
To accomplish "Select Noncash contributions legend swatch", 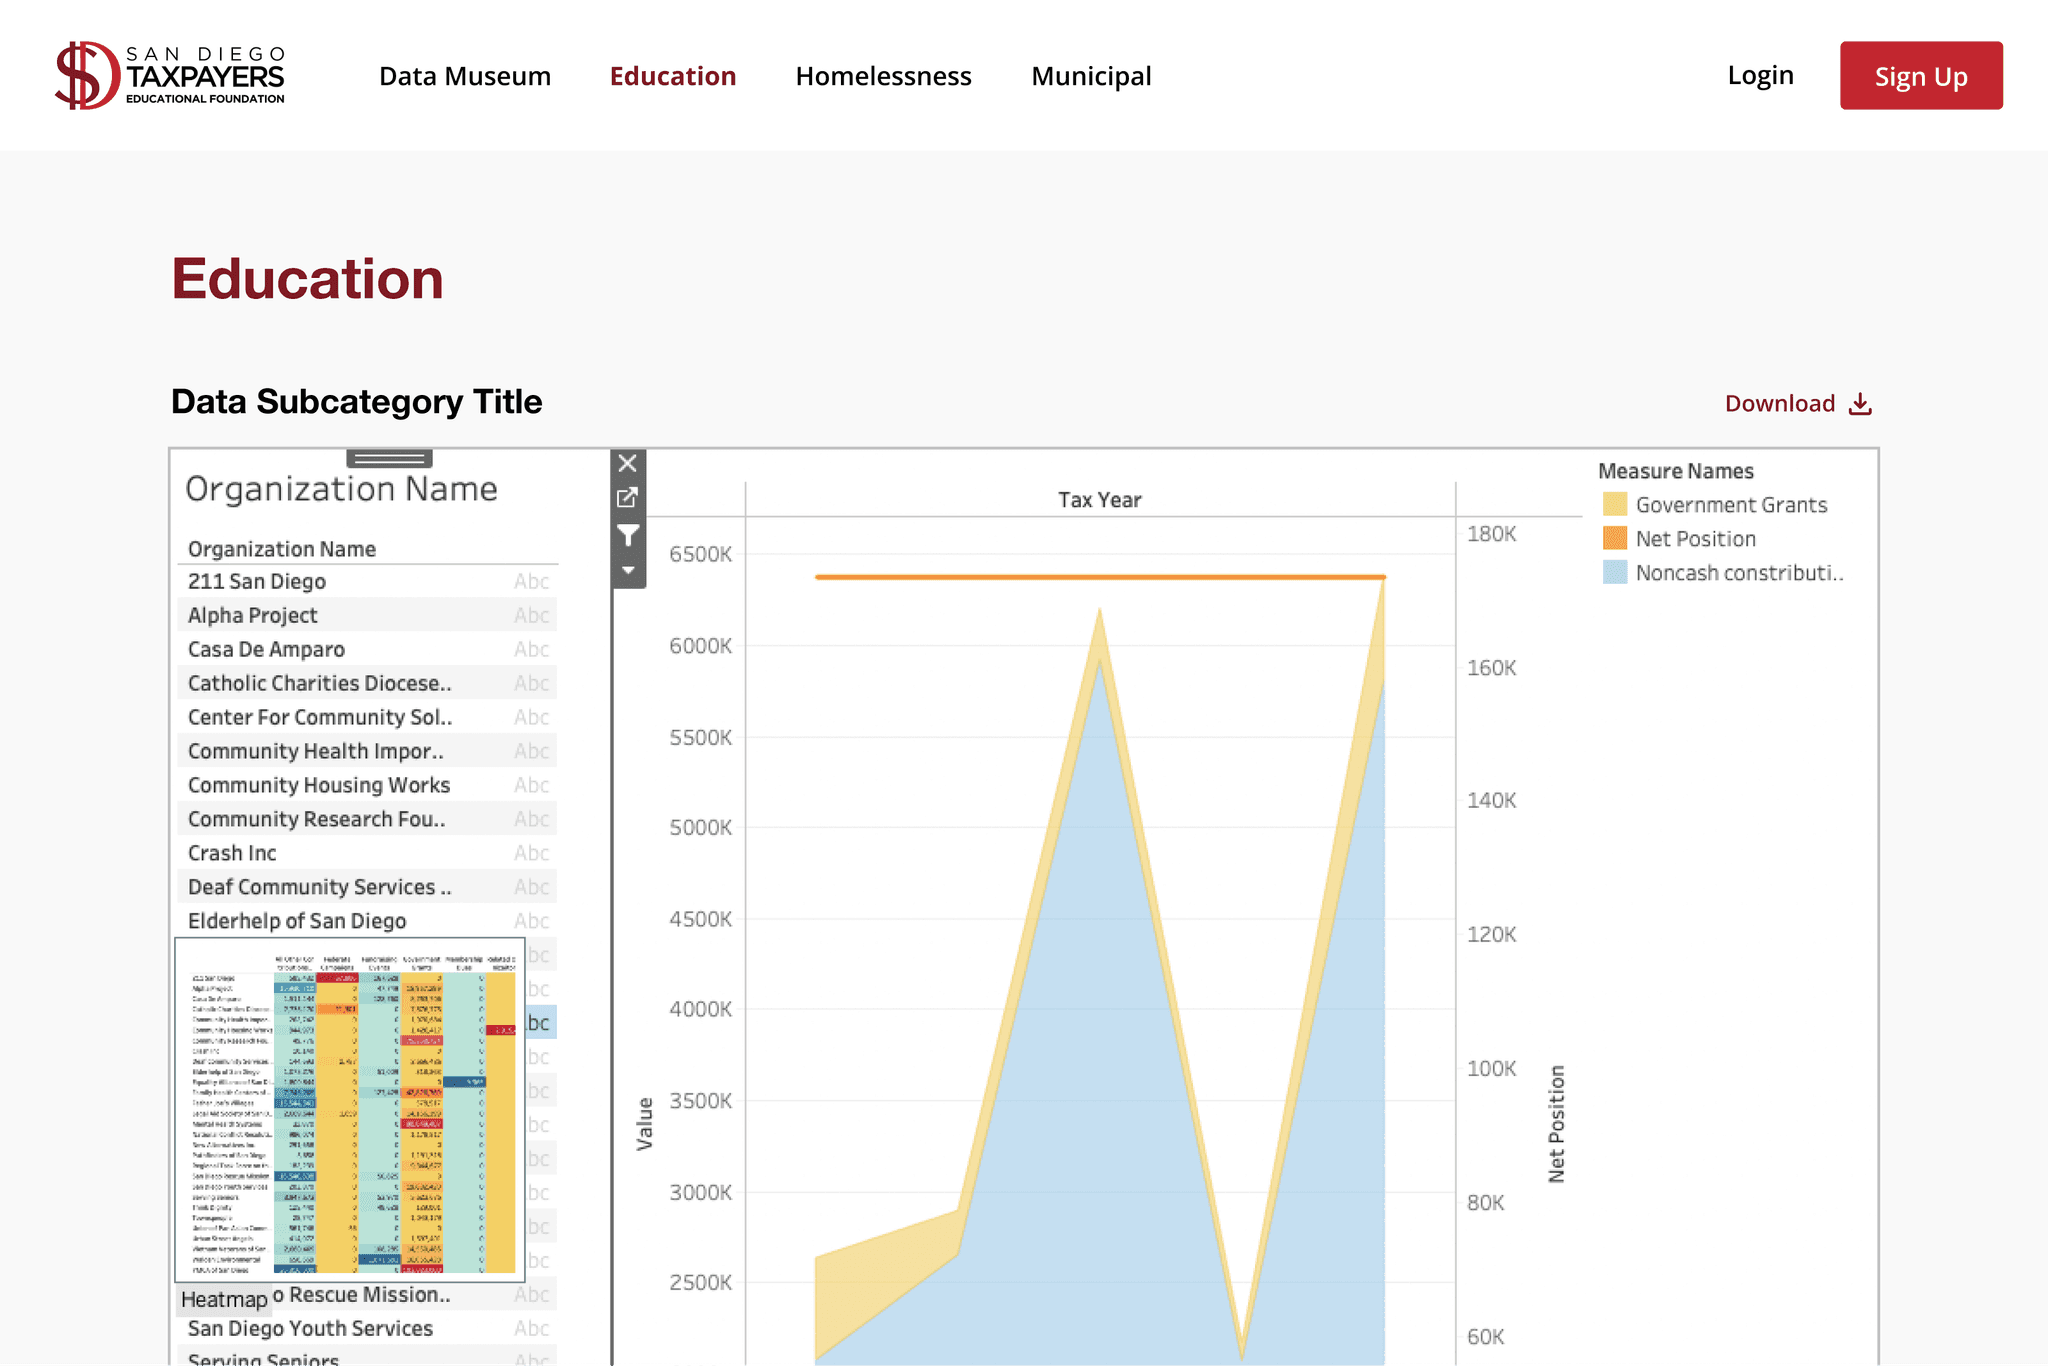I will (1614, 573).
